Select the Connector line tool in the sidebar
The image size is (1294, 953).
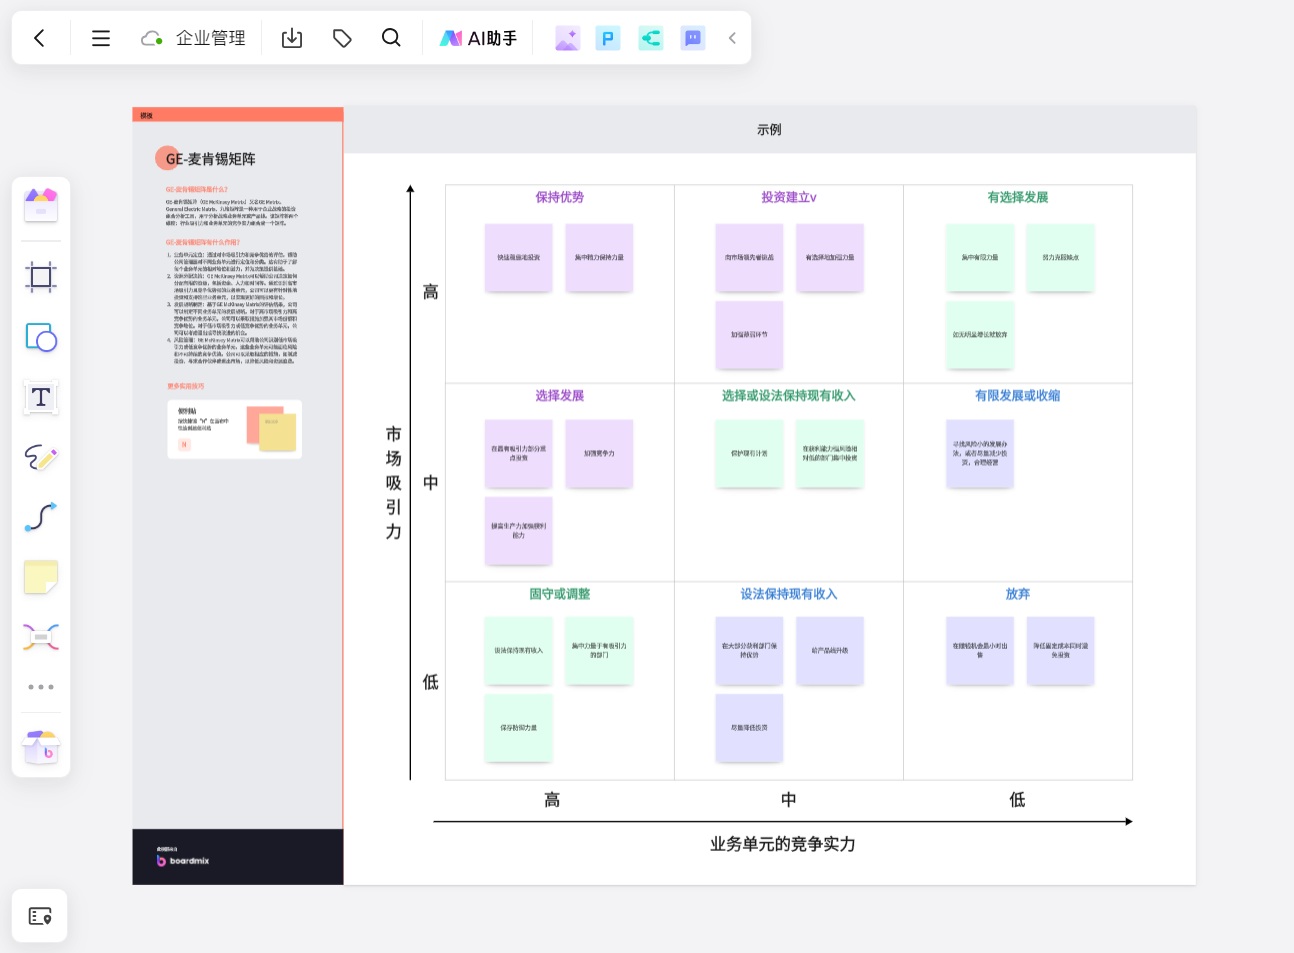(x=41, y=517)
